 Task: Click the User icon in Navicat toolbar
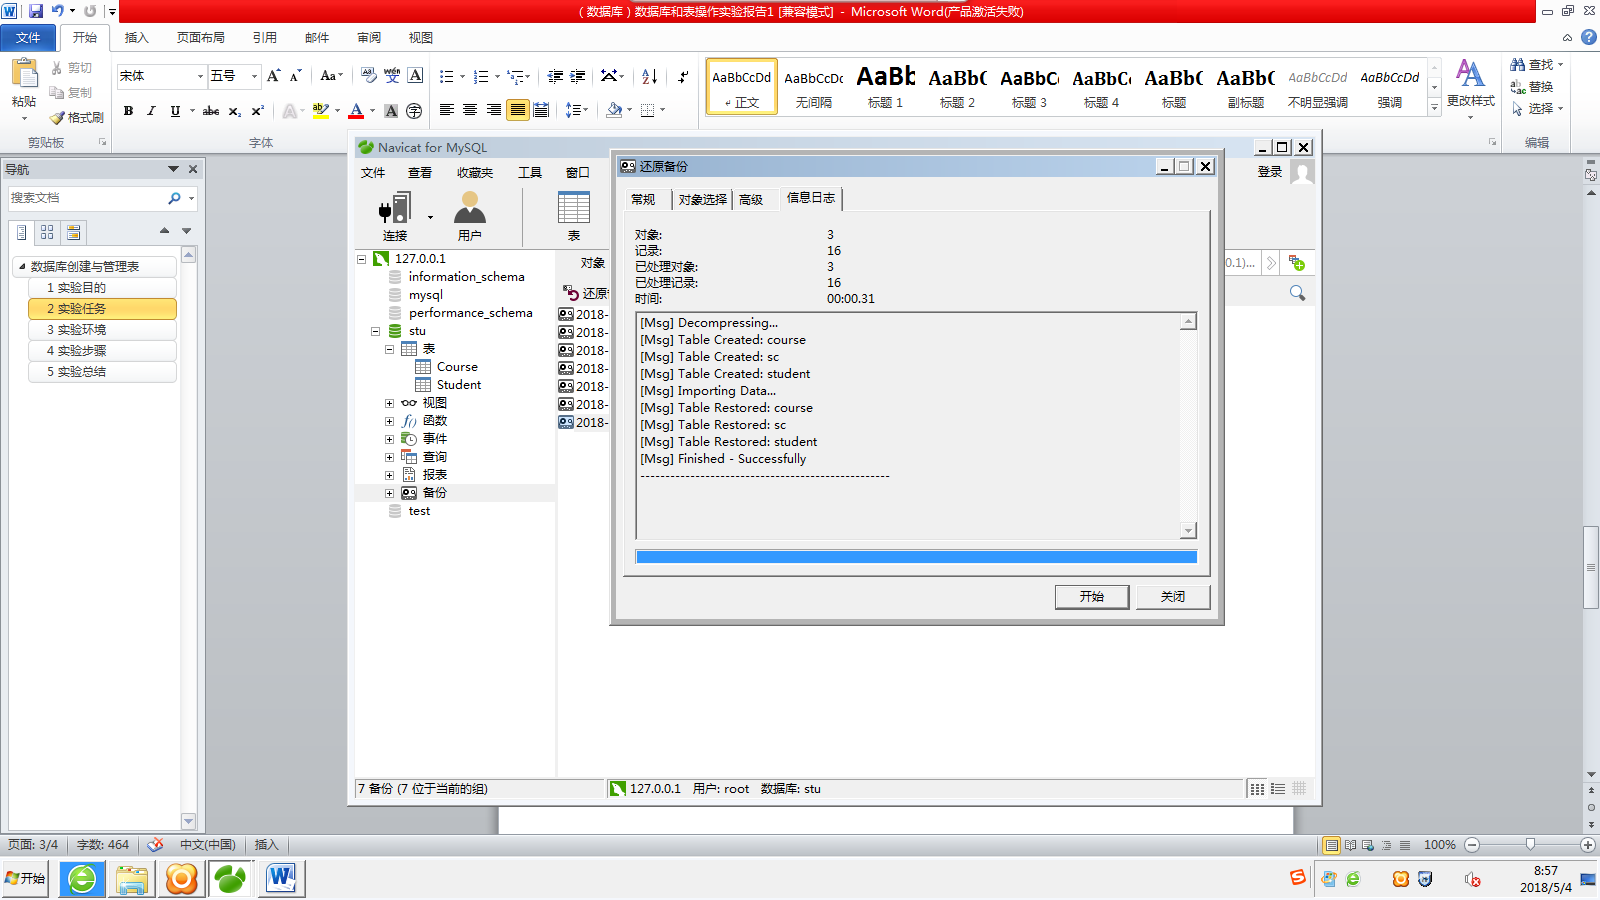point(470,208)
